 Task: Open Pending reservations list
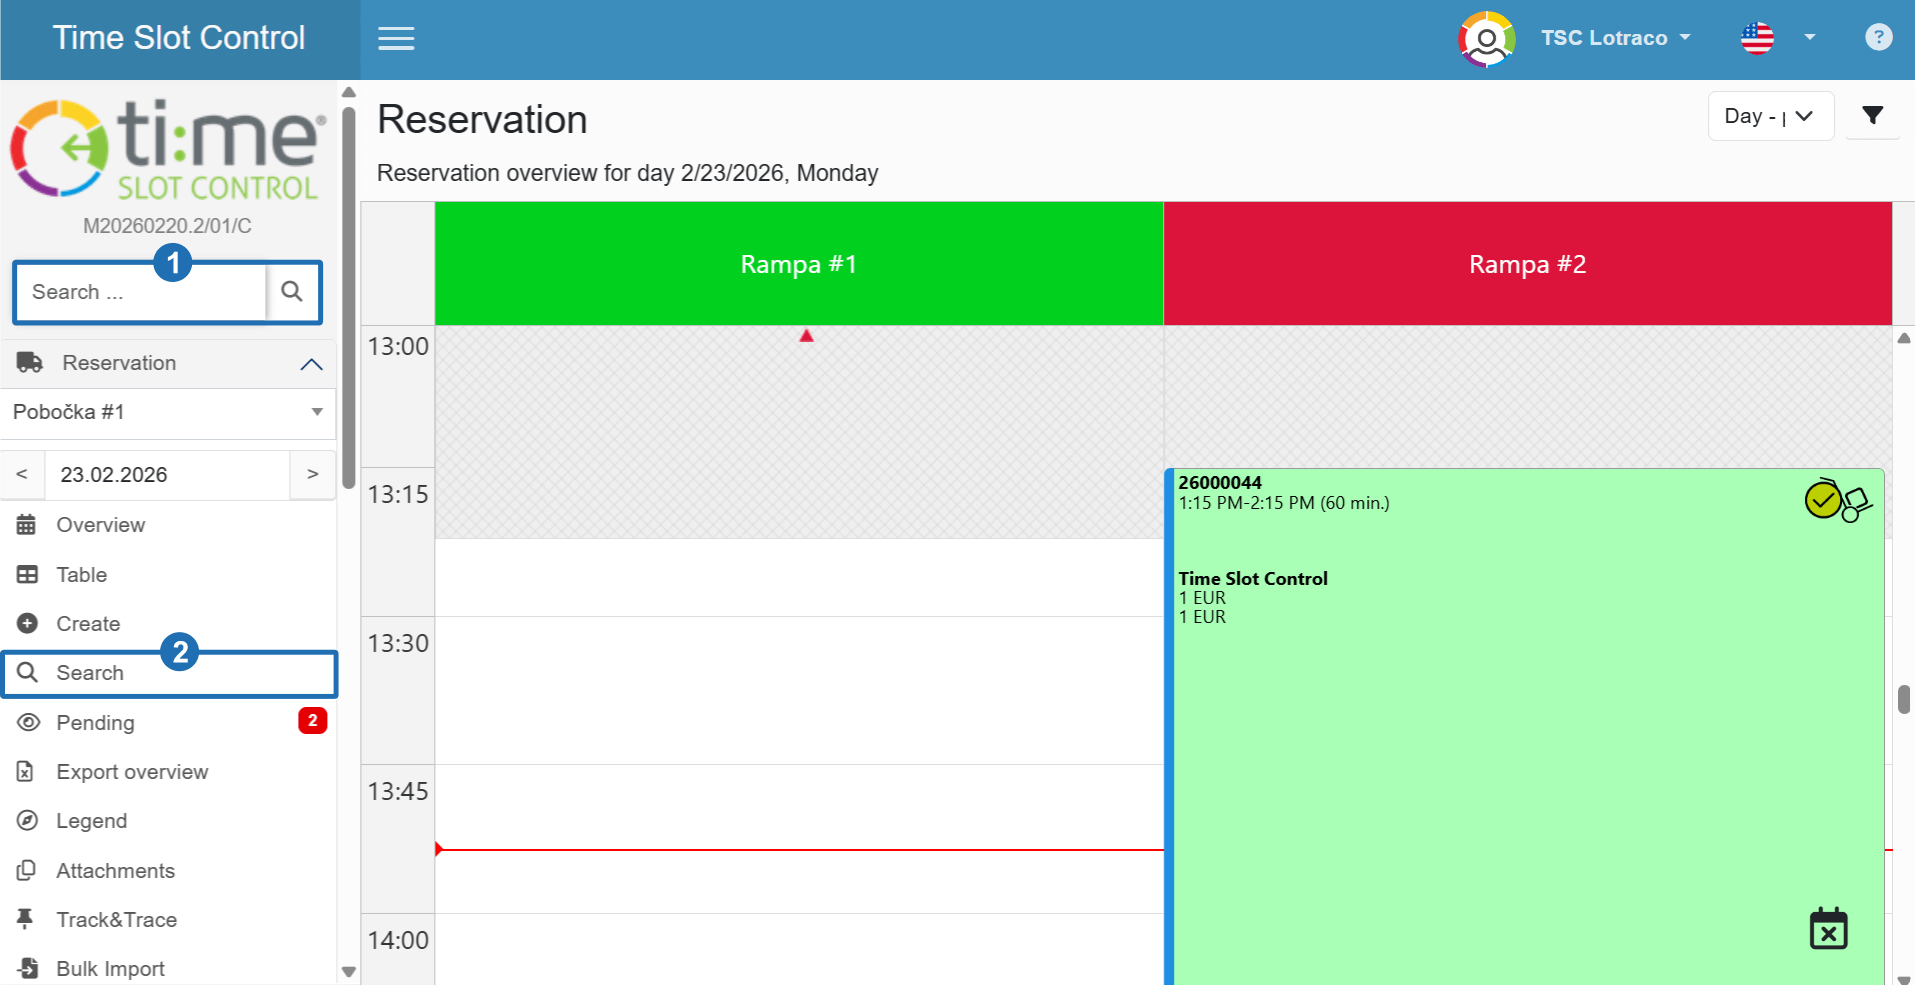pos(95,723)
